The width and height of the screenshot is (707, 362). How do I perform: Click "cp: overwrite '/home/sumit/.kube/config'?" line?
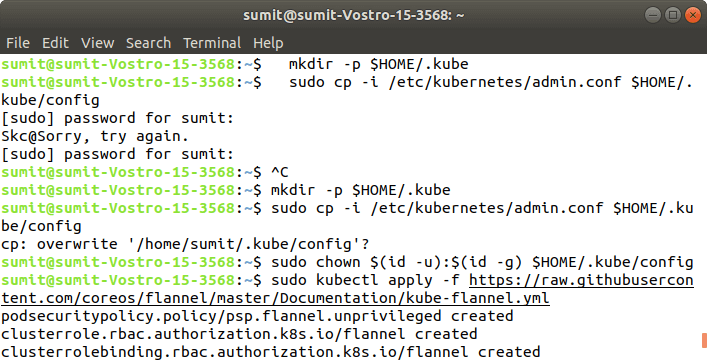[185, 244]
